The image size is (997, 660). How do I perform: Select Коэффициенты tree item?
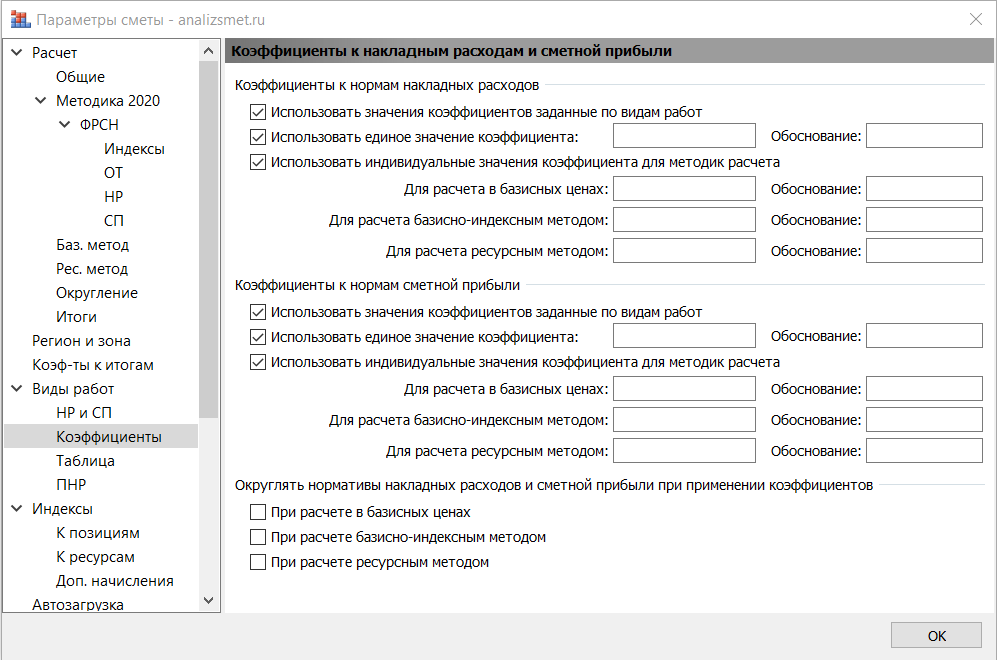(x=109, y=437)
